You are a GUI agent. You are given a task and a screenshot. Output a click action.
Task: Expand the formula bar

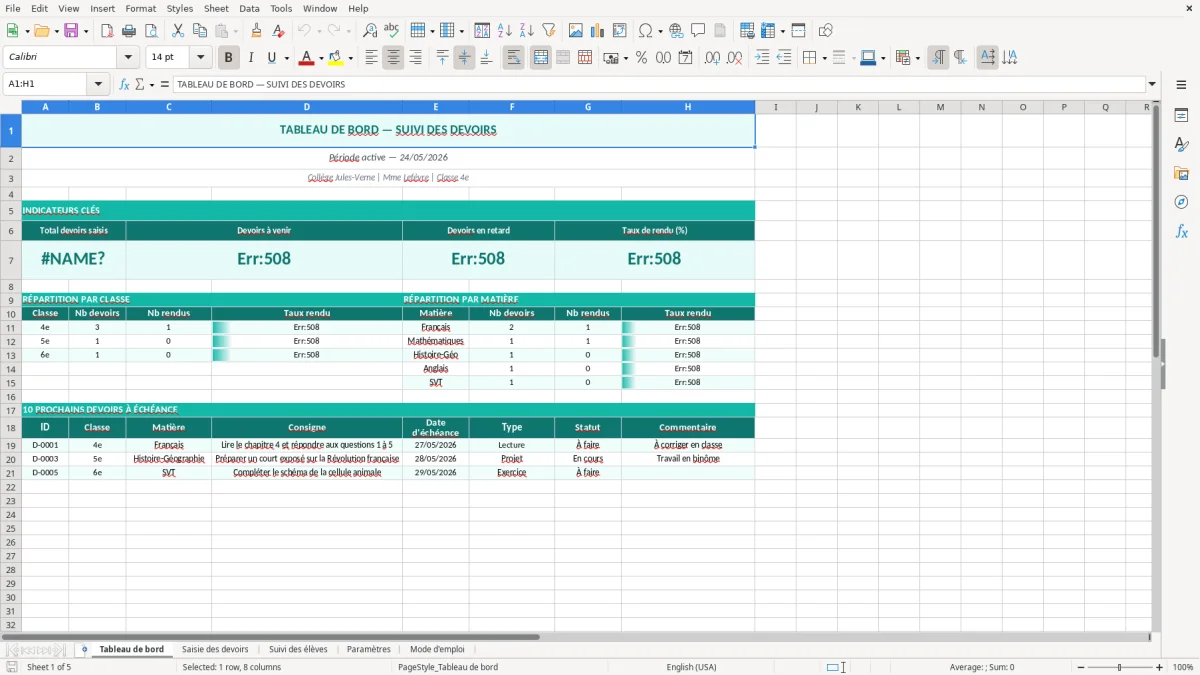[1152, 85]
